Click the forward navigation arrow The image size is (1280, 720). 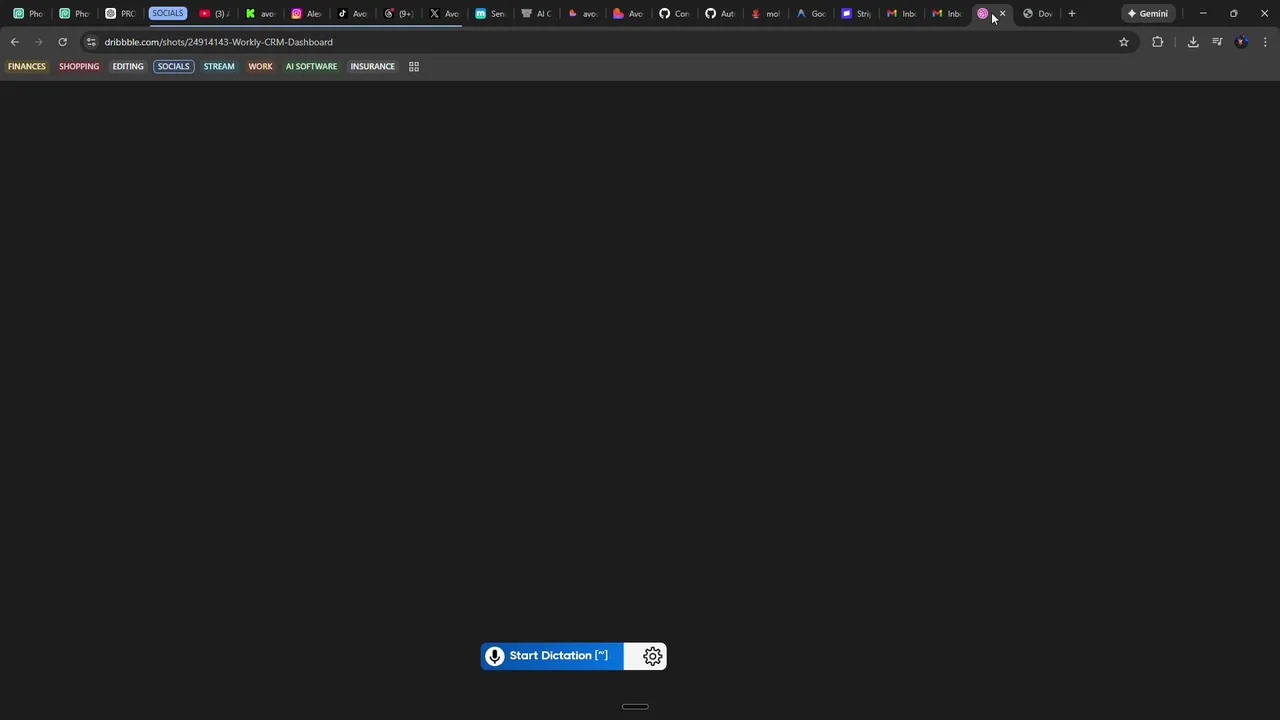coord(38,42)
